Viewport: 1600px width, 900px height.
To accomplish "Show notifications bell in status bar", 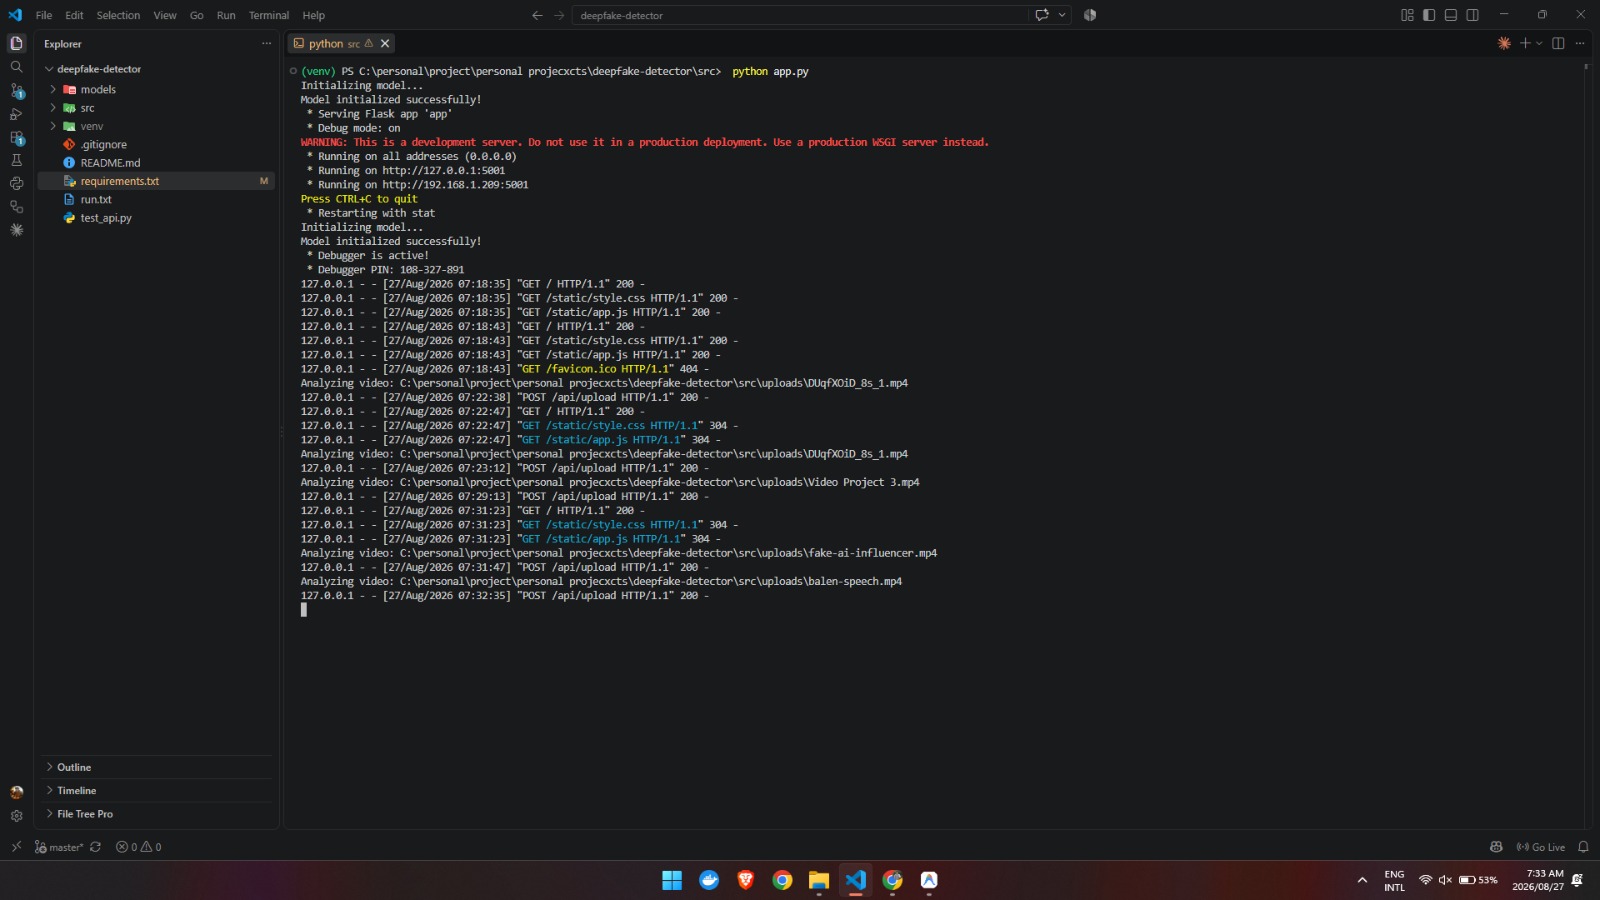I will [x=1583, y=847].
